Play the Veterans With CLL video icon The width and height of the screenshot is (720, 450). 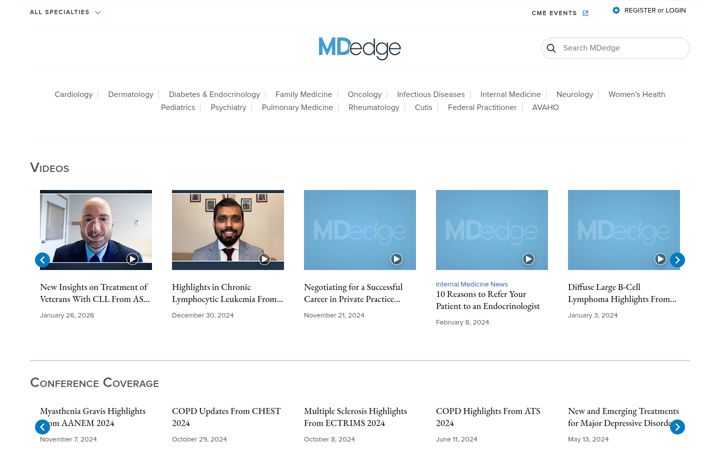pos(132,259)
